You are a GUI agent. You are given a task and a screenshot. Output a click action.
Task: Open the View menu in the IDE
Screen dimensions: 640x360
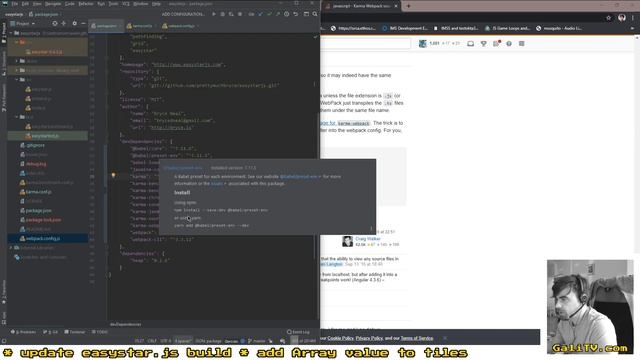click(x=37, y=4)
